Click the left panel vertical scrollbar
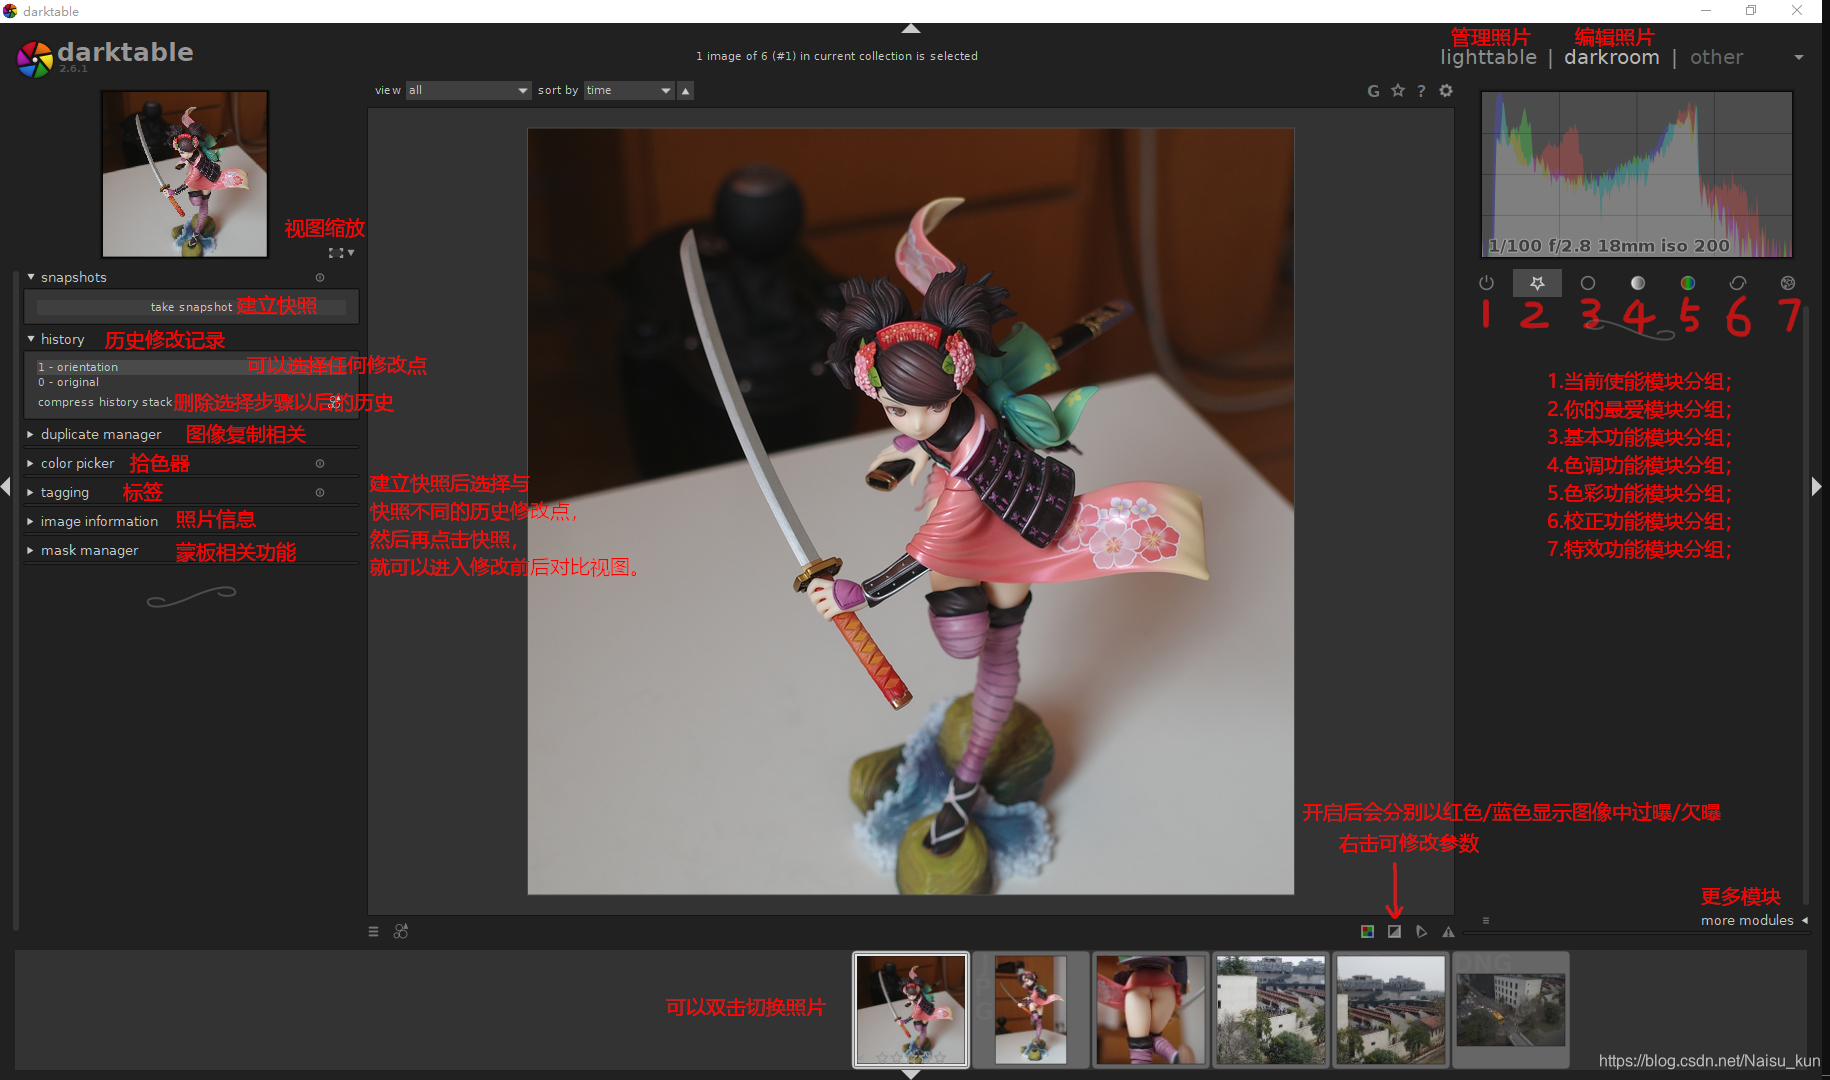 click(16, 600)
